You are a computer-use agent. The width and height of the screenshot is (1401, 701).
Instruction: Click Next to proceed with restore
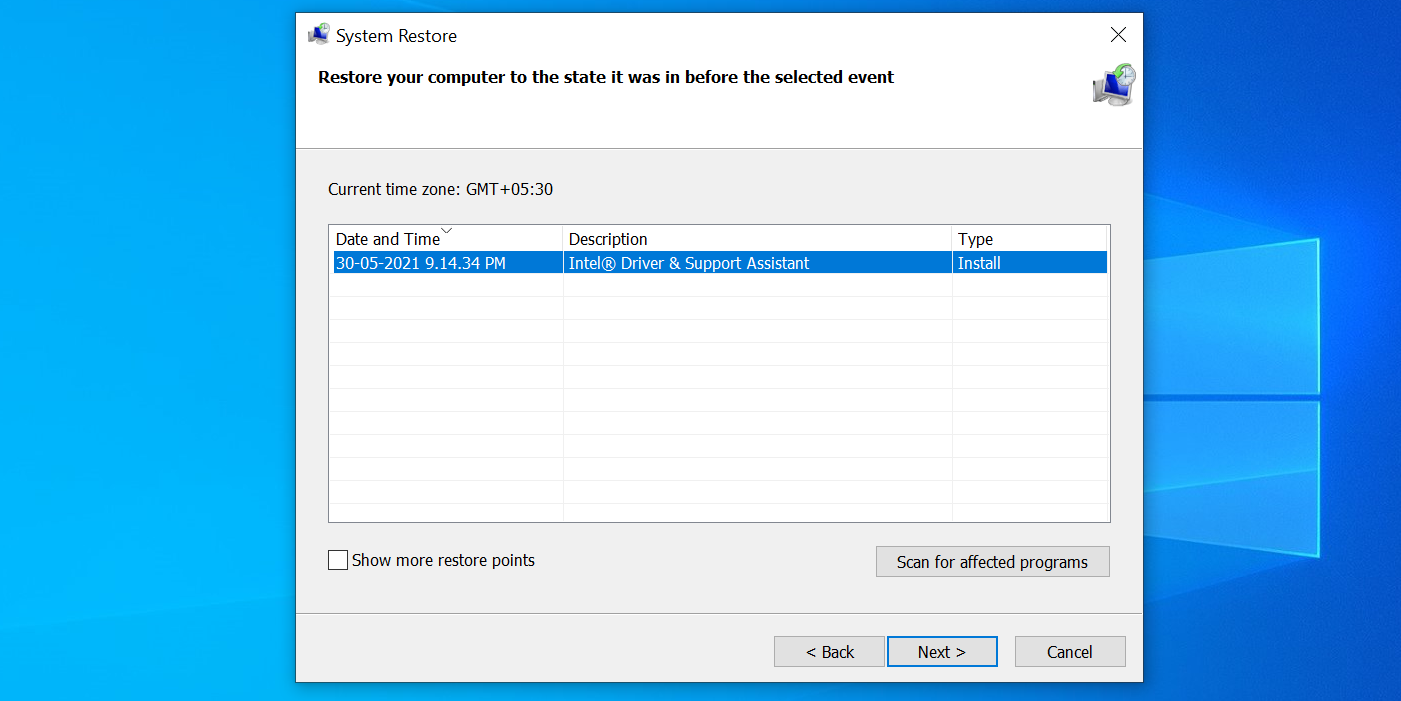pyautogui.click(x=941, y=651)
